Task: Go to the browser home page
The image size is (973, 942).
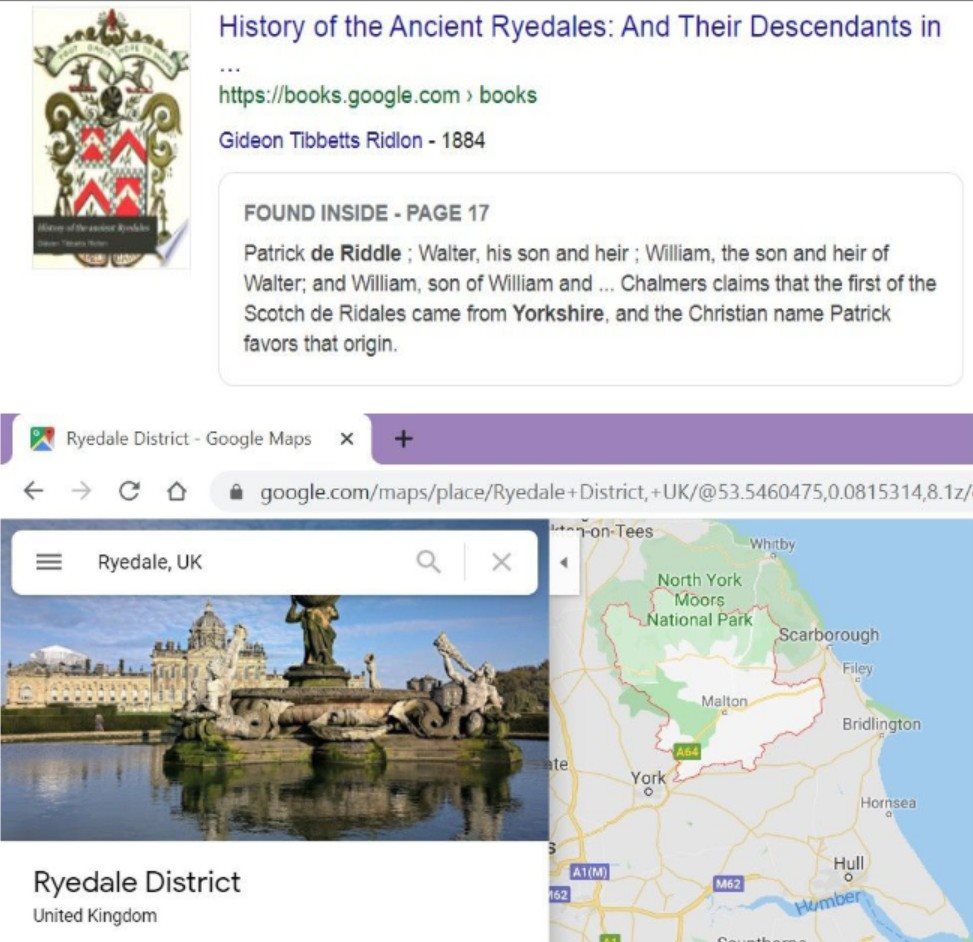Action: click(x=177, y=491)
